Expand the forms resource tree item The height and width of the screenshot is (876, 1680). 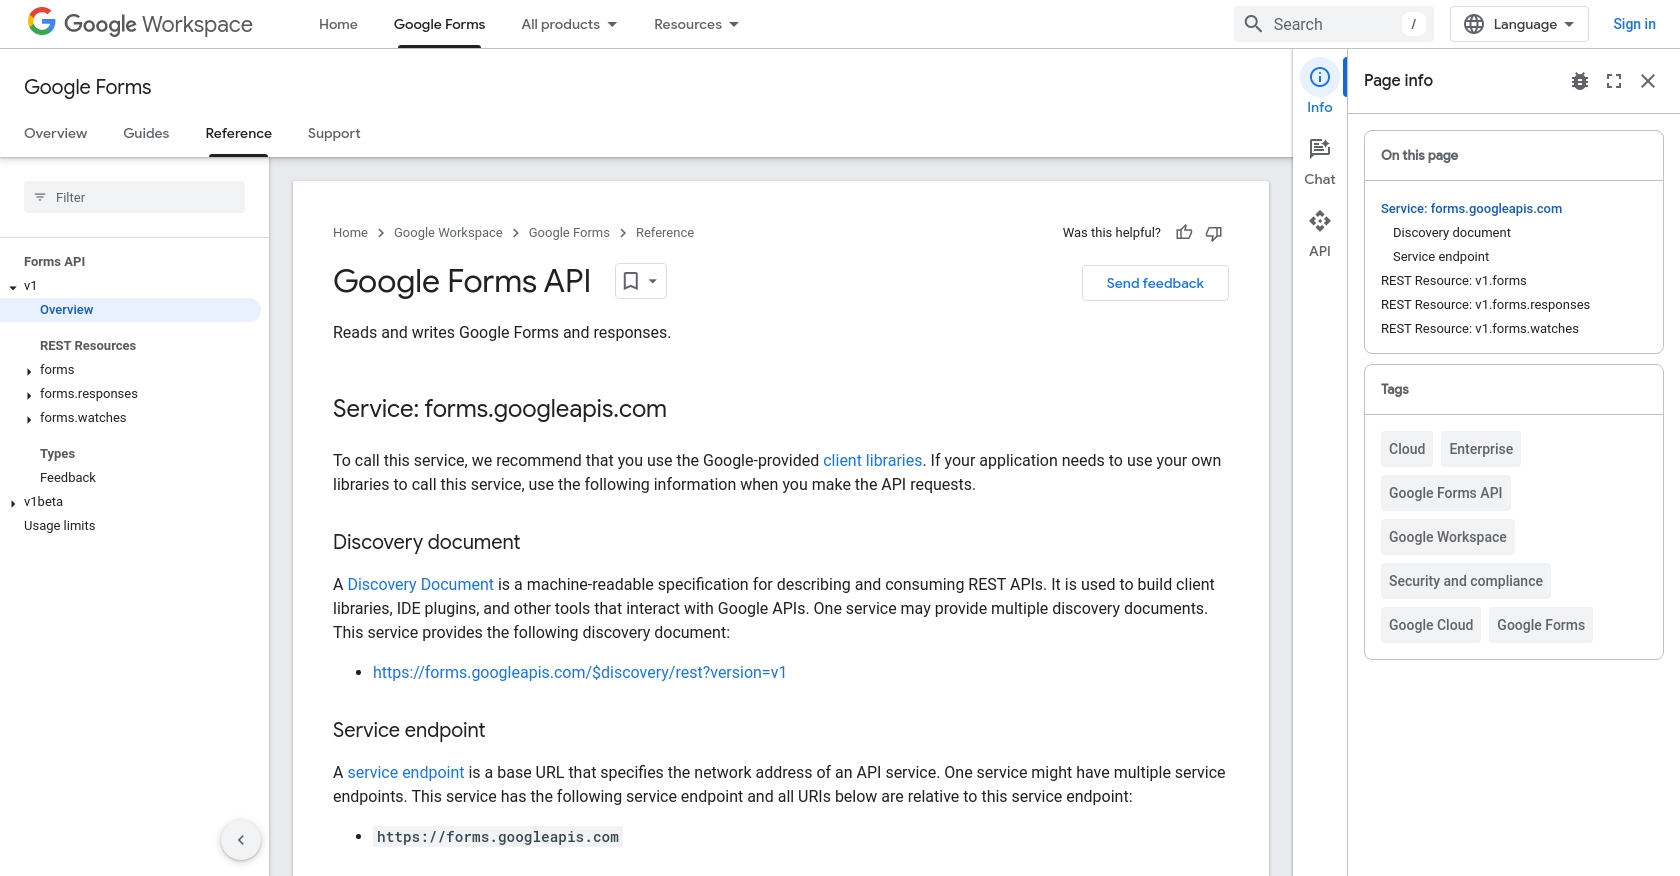[29, 371]
